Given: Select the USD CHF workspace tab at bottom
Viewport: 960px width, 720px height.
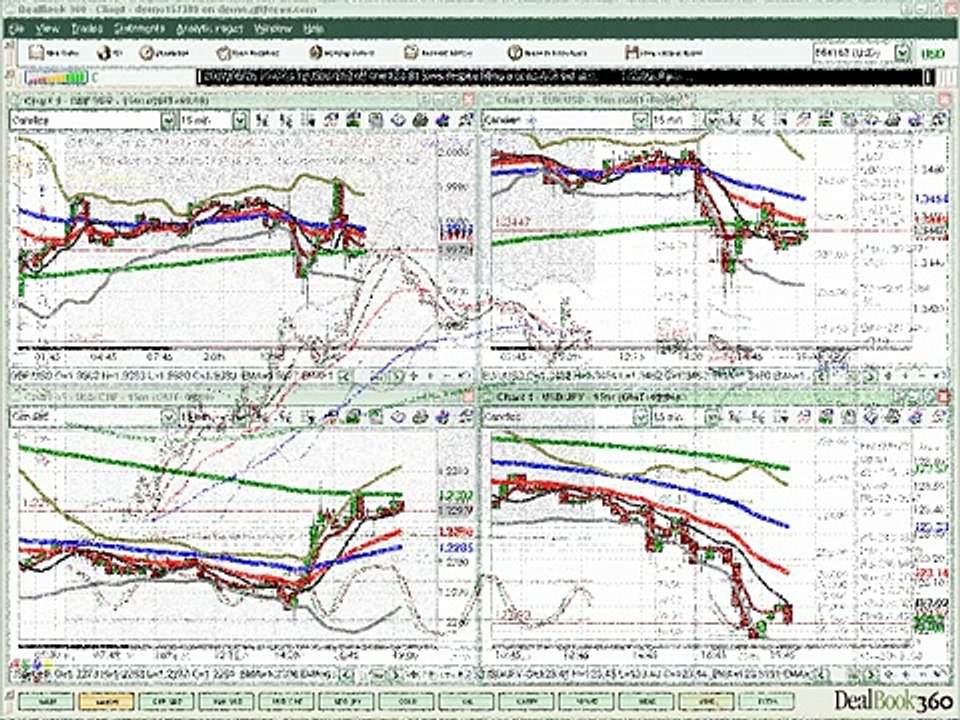Looking at the screenshot, I should pos(287,702).
